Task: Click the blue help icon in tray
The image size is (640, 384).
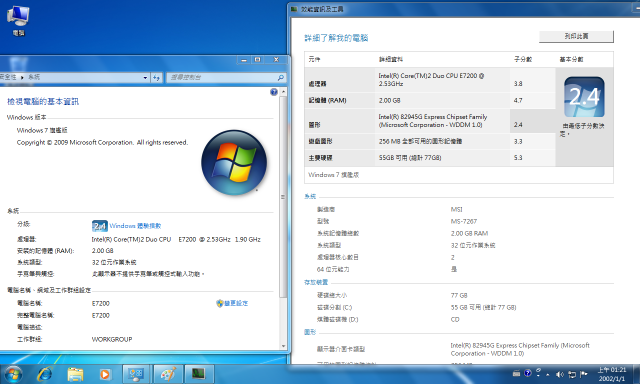Action: point(528,373)
